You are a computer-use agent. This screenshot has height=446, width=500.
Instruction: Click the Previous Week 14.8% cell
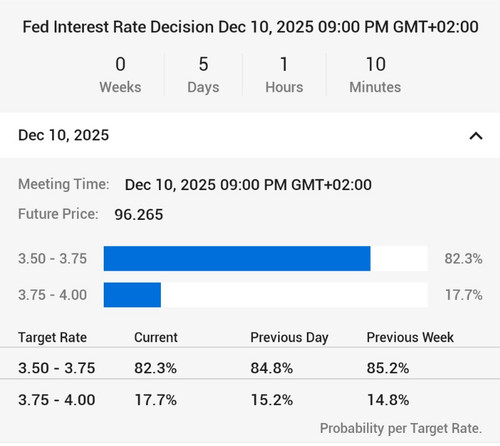[388, 400]
